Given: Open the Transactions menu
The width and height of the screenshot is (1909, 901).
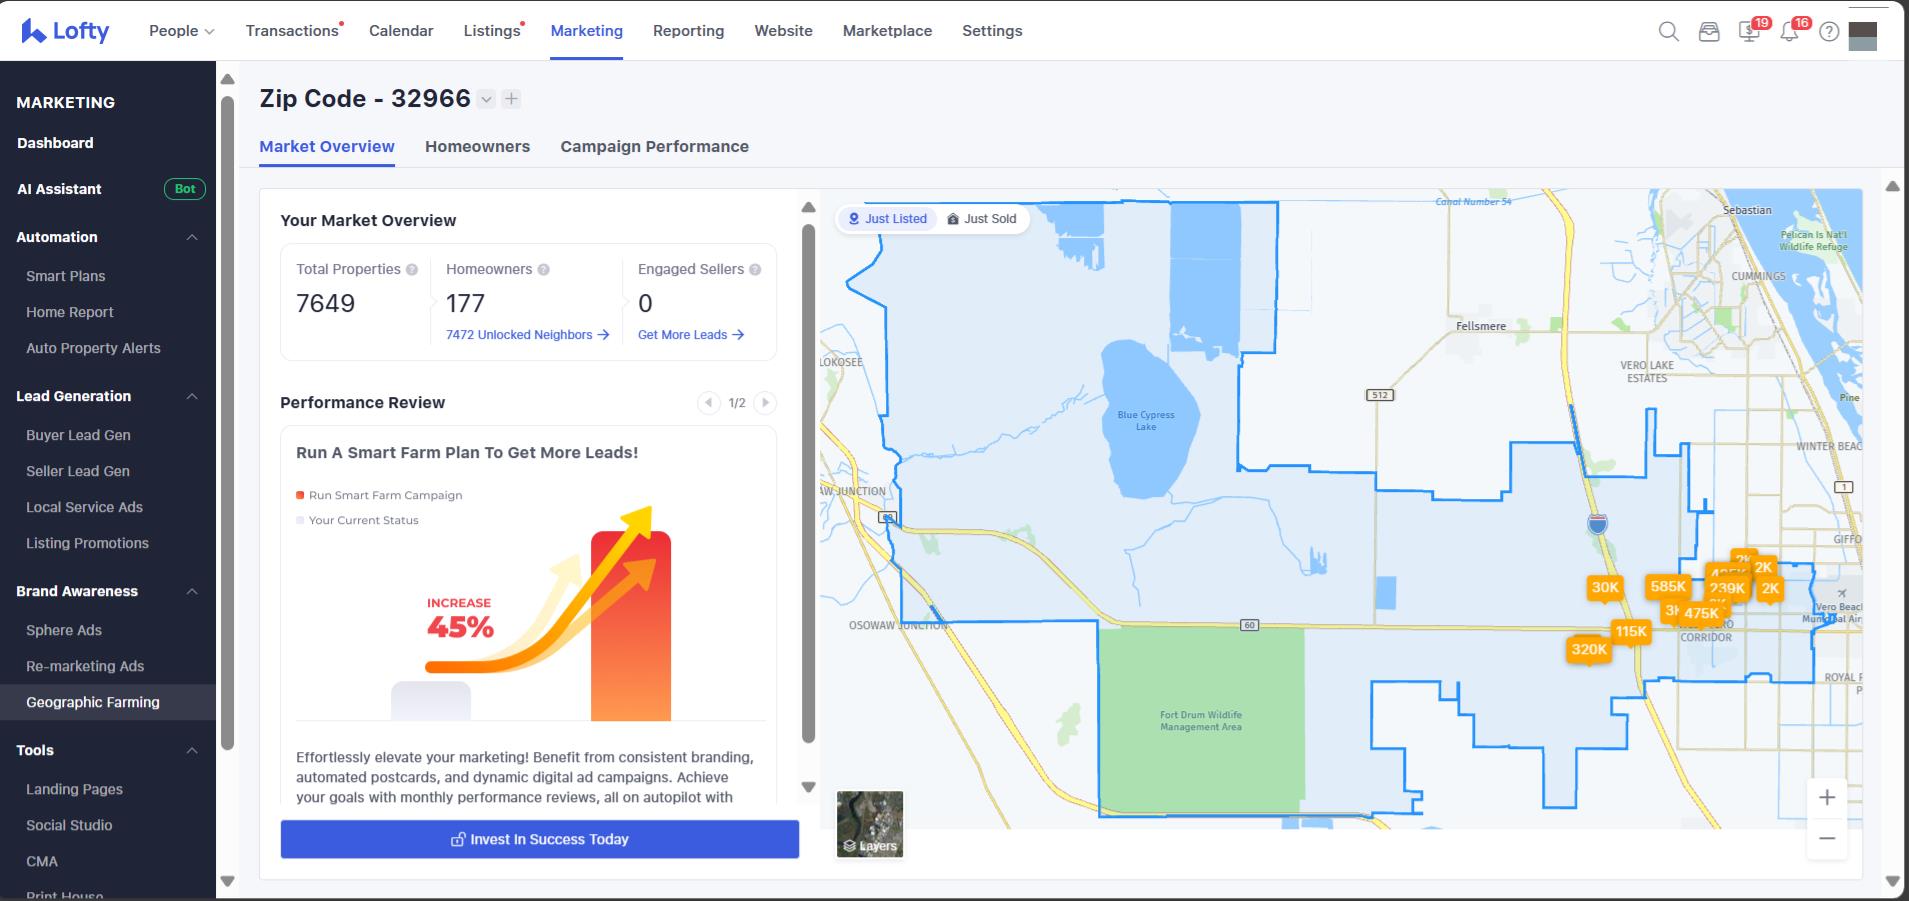Looking at the screenshot, I should [292, 31].
